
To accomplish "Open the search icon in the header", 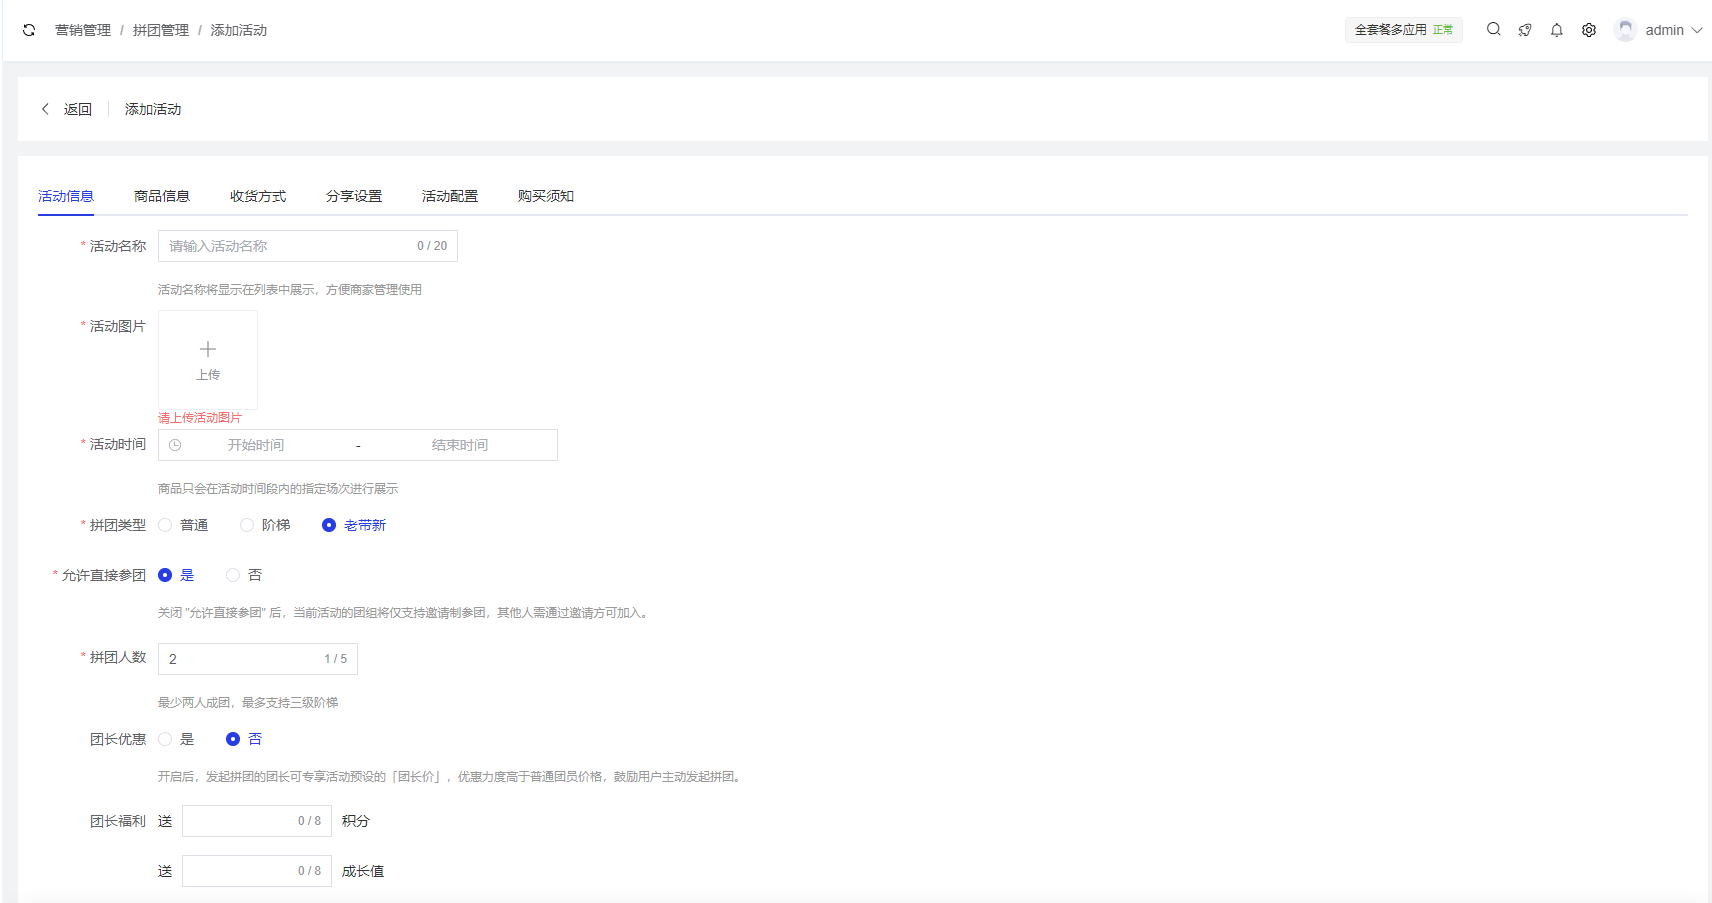I will [1493, 30].
